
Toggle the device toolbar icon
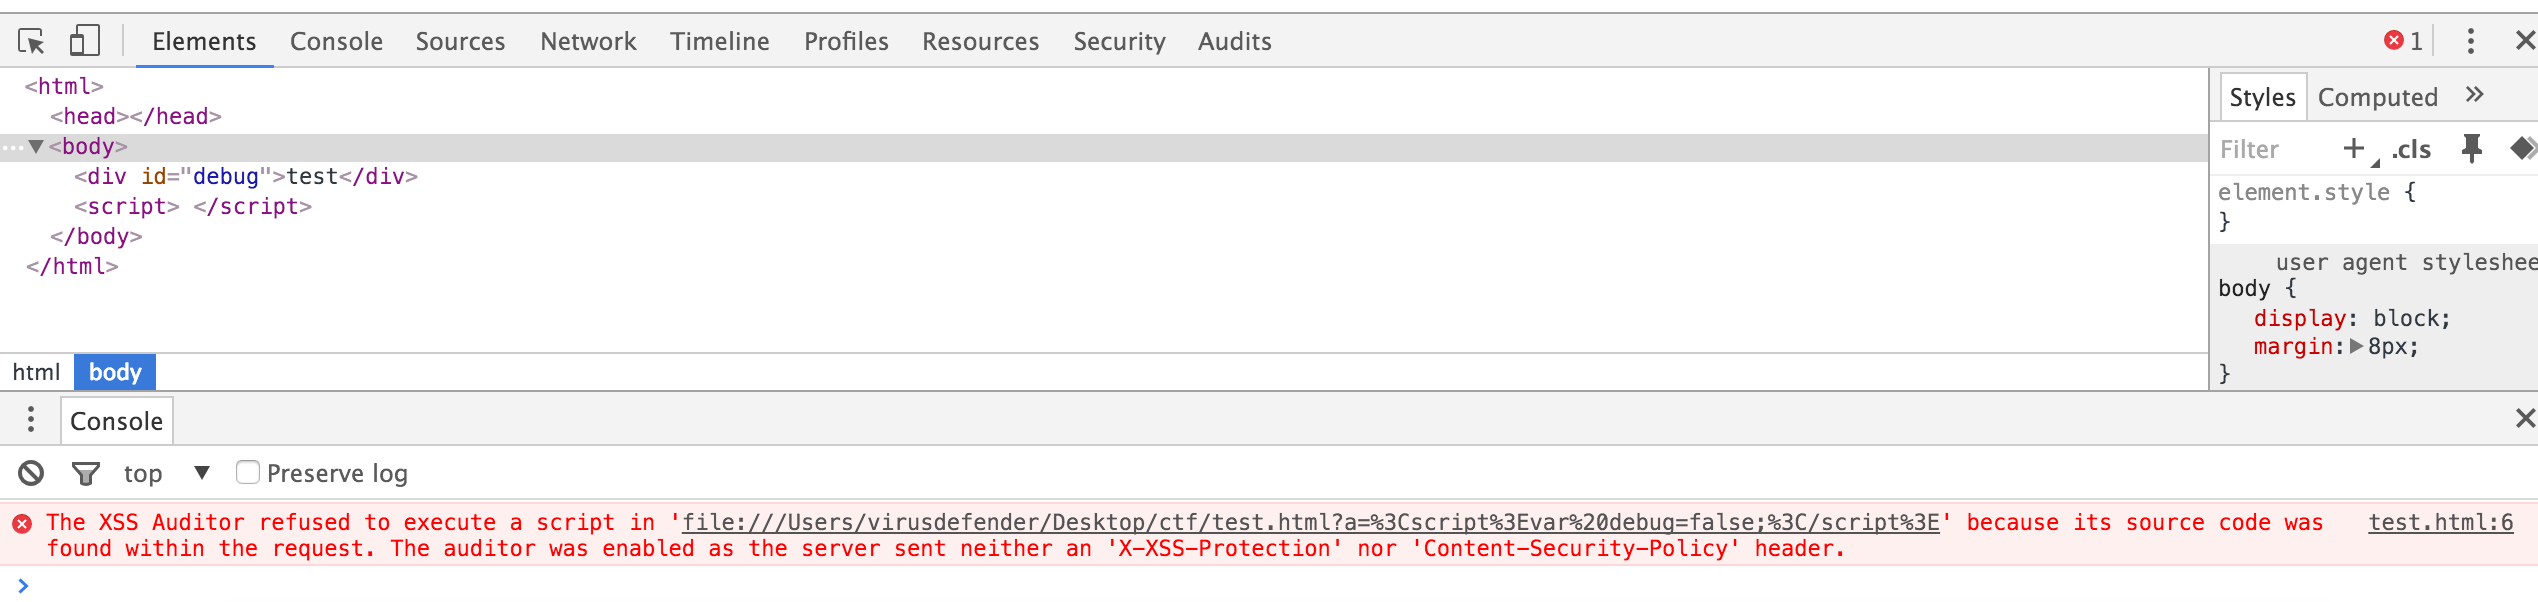(84, 41)
